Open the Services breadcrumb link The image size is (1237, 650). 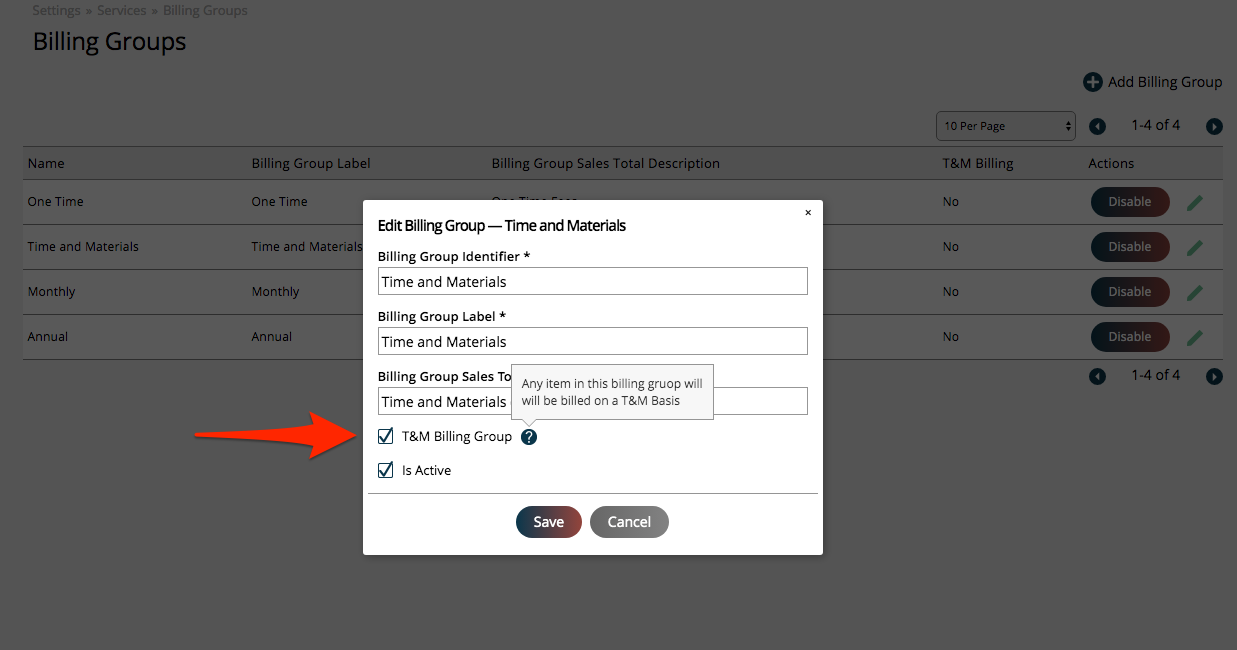tap(122, 10)
